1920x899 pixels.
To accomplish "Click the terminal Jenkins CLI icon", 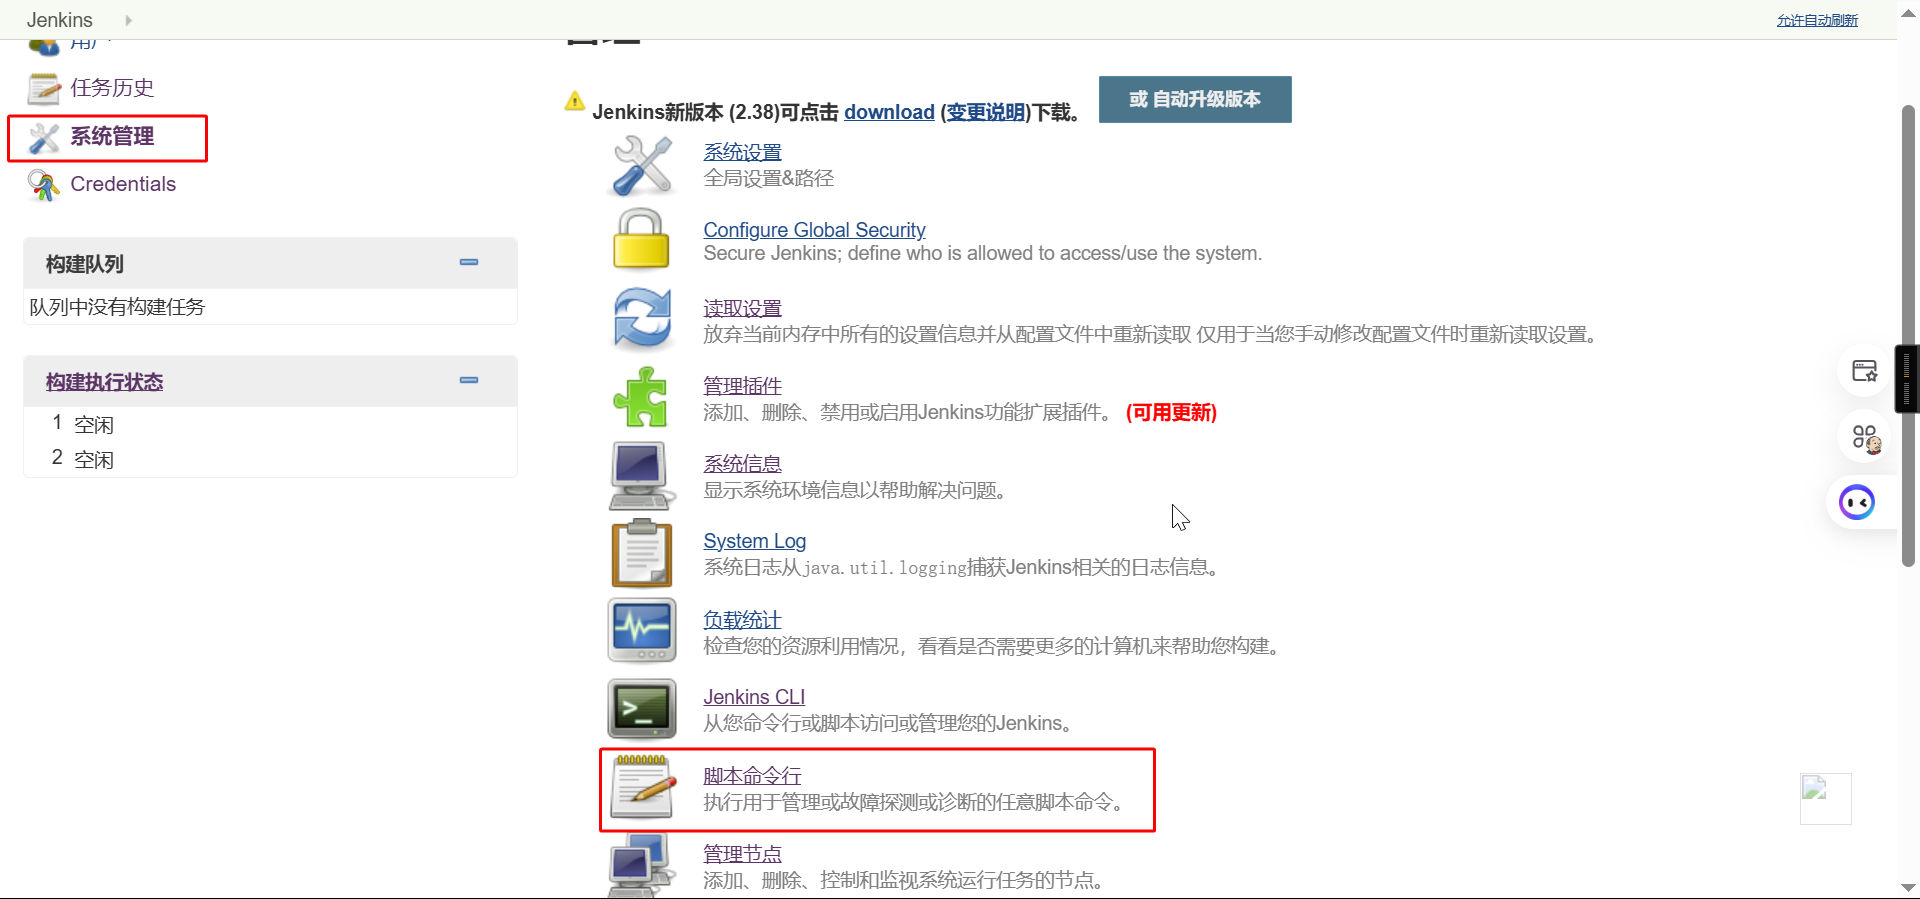I will click(642, 708).
